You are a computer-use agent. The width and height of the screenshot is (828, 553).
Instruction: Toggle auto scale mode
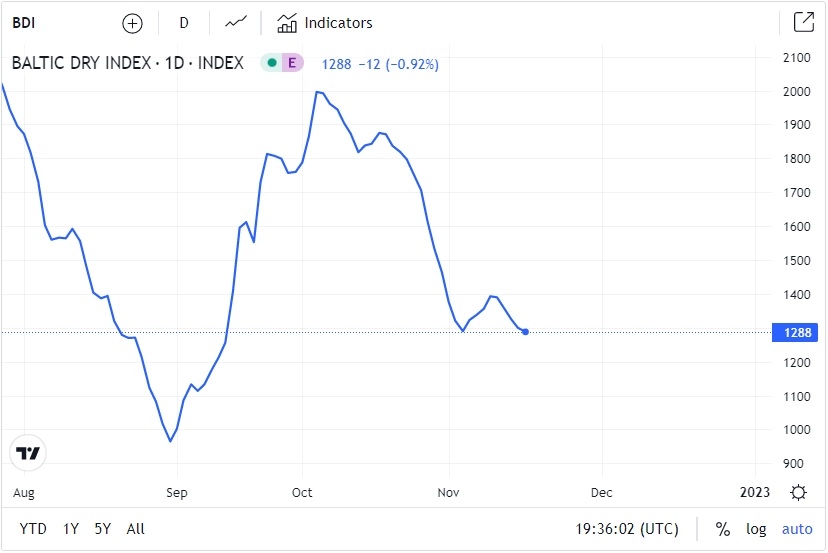pyautogui.click(x=797, y=529)
